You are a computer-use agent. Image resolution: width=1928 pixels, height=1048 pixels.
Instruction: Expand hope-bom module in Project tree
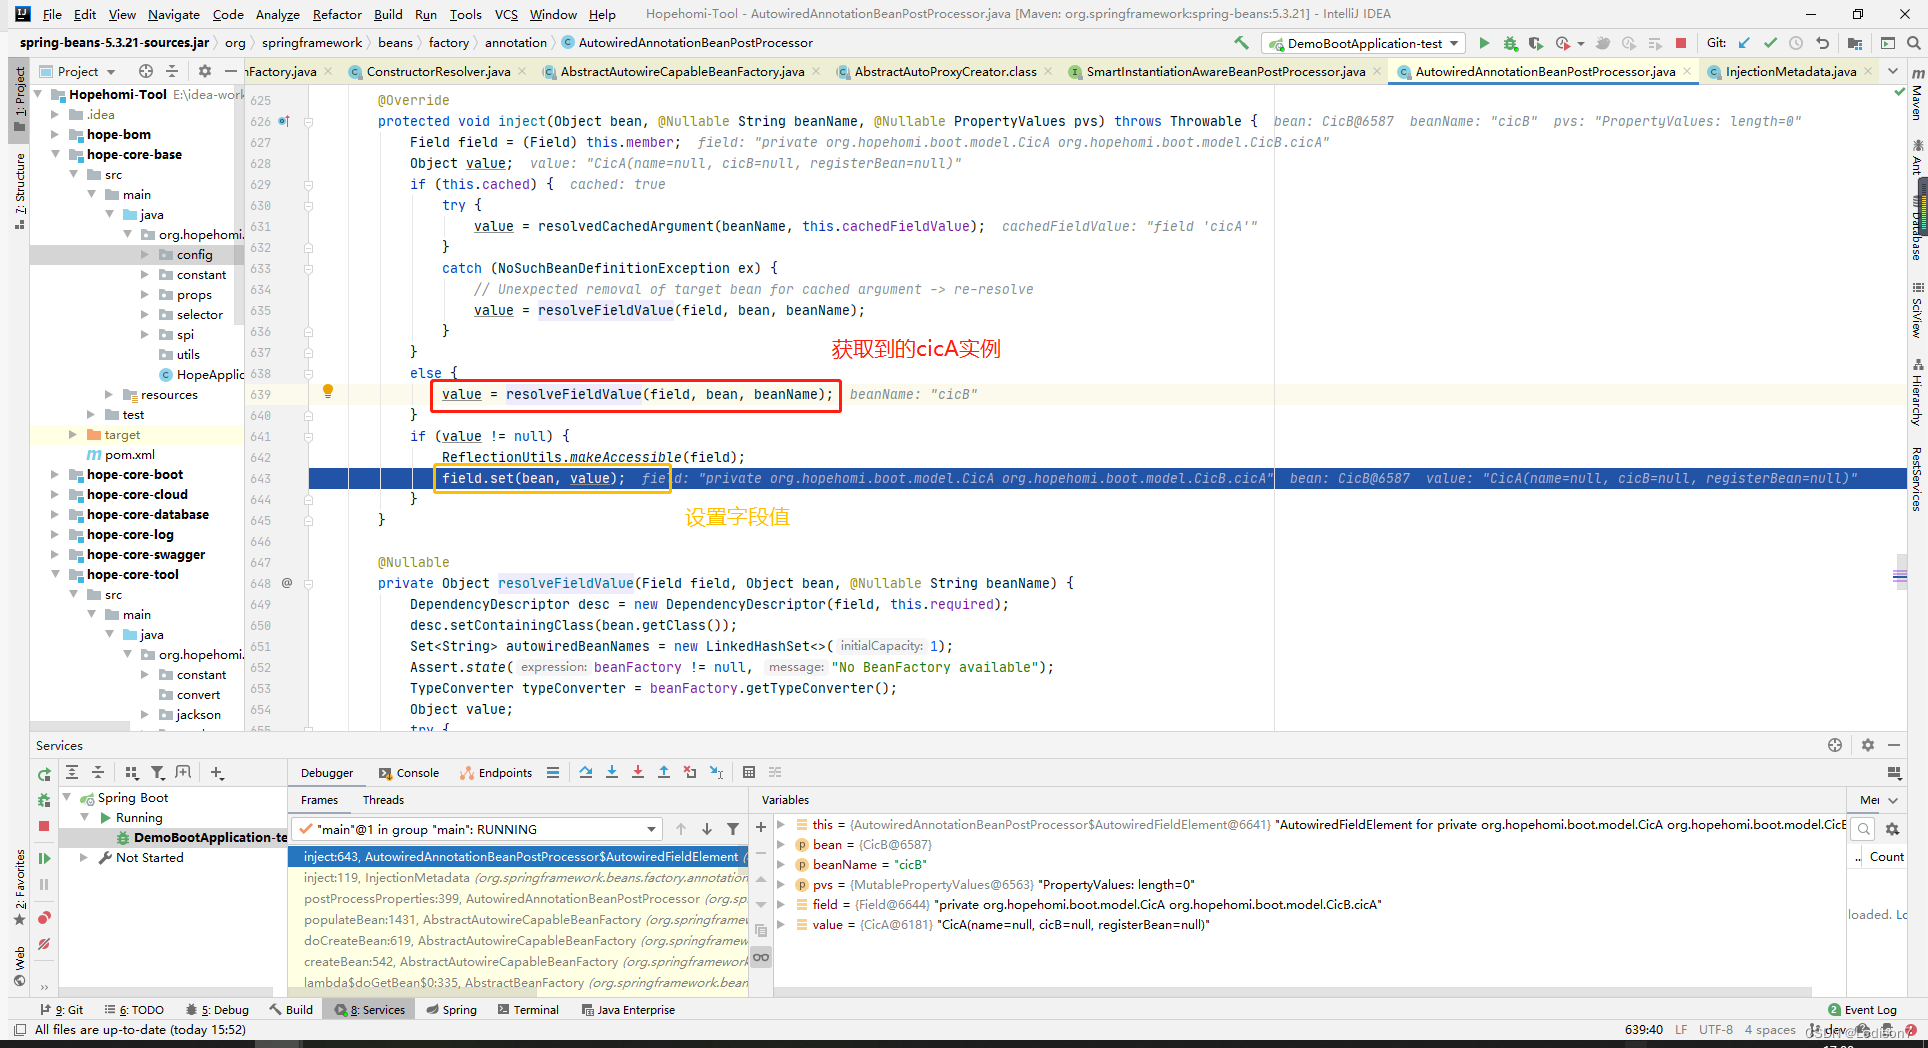pyautogui.click(x=55, y=134)
